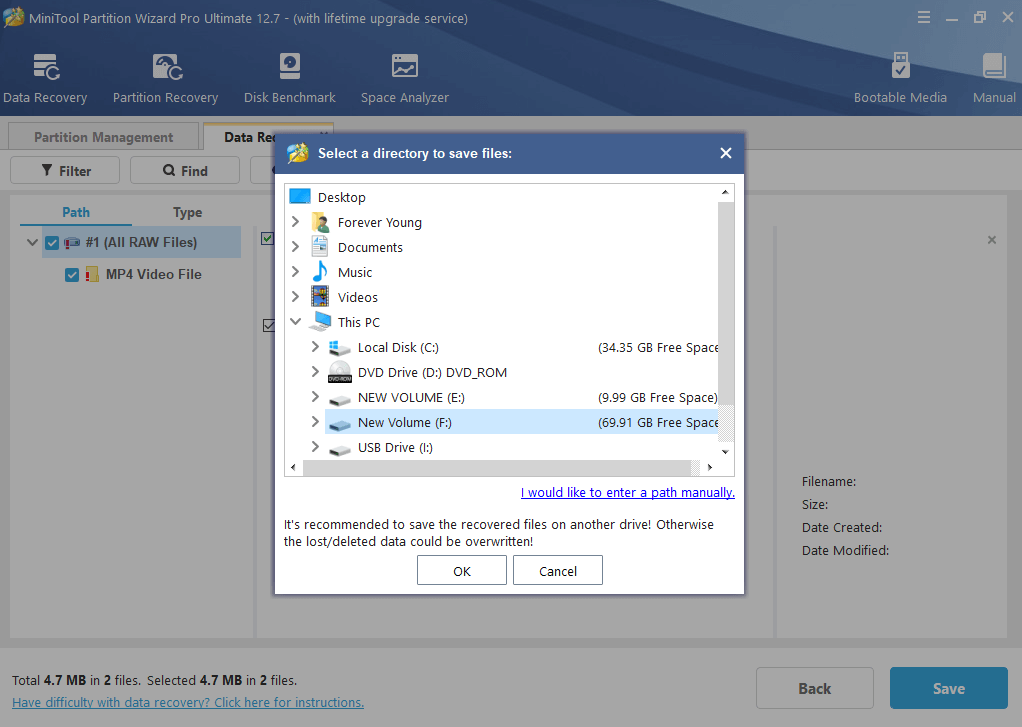Toggle the first file list checkbox

pos(267,238)
